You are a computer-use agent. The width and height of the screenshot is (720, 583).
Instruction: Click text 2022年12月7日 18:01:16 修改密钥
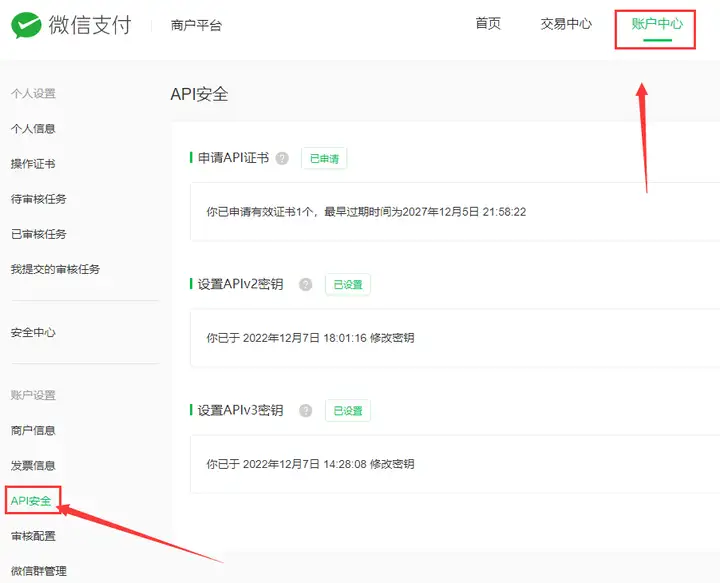(328, 338)
